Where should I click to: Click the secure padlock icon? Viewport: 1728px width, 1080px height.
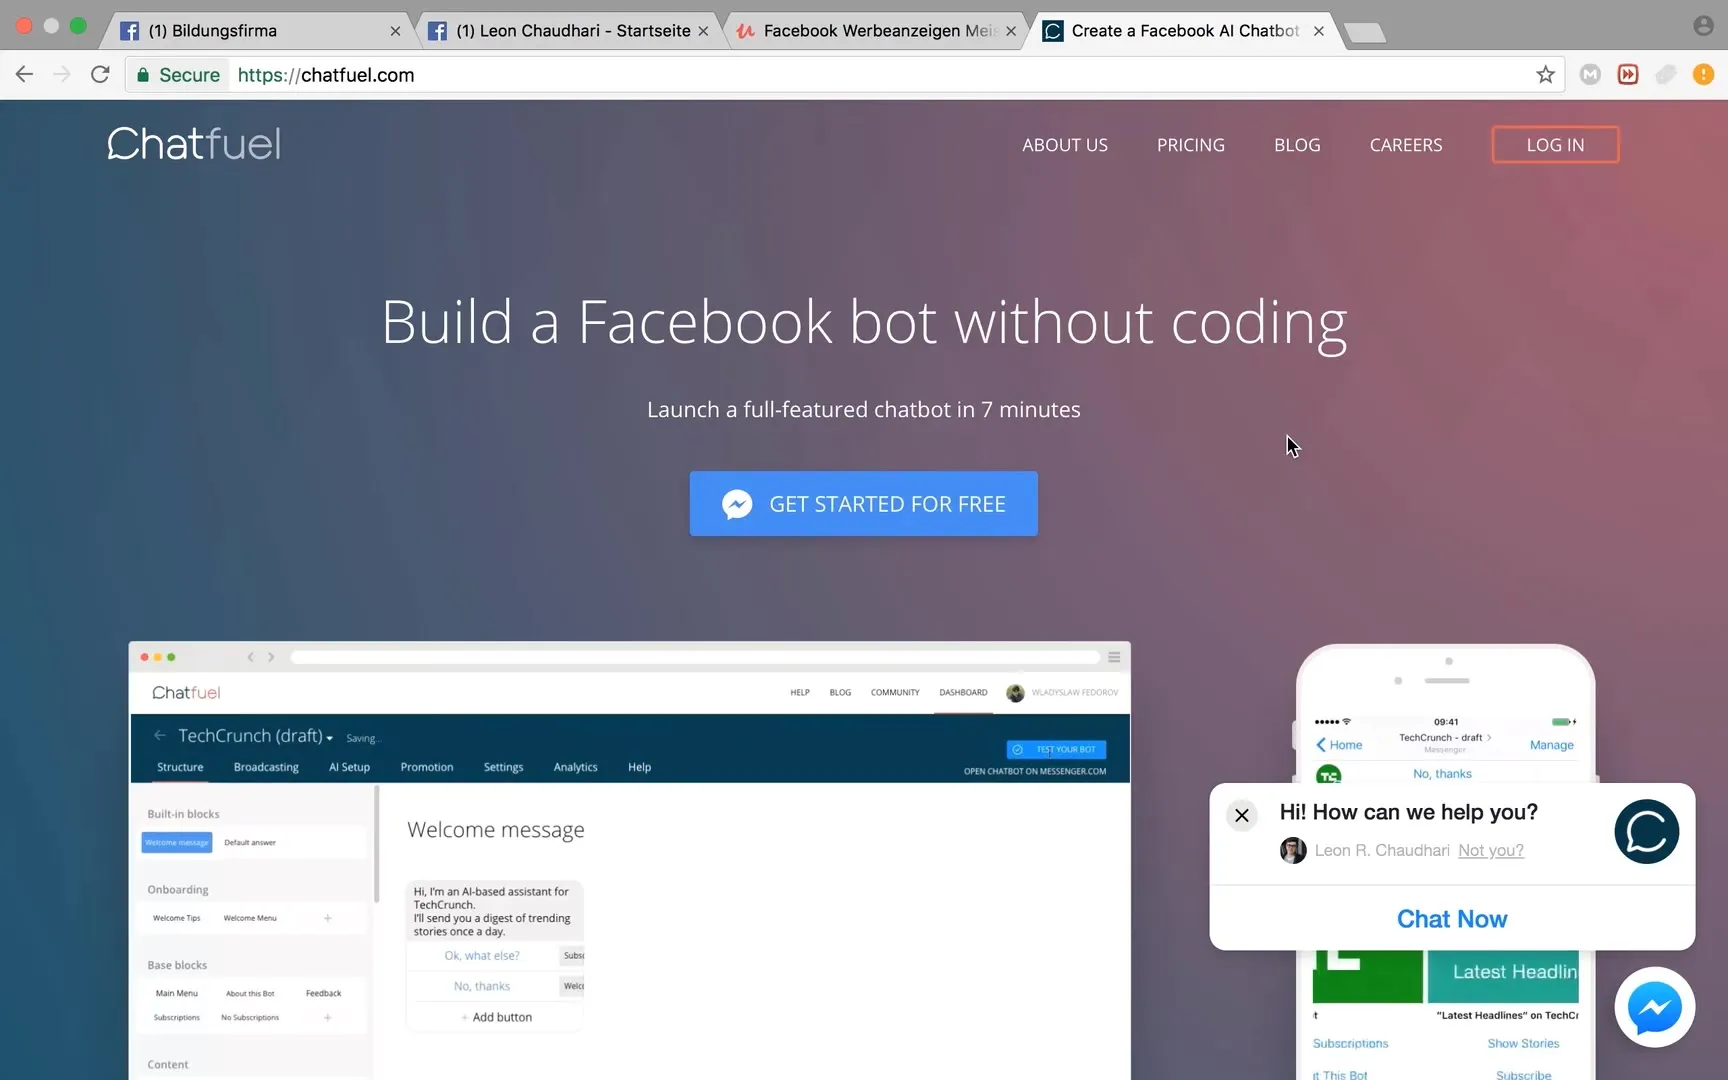pos(143,75)
